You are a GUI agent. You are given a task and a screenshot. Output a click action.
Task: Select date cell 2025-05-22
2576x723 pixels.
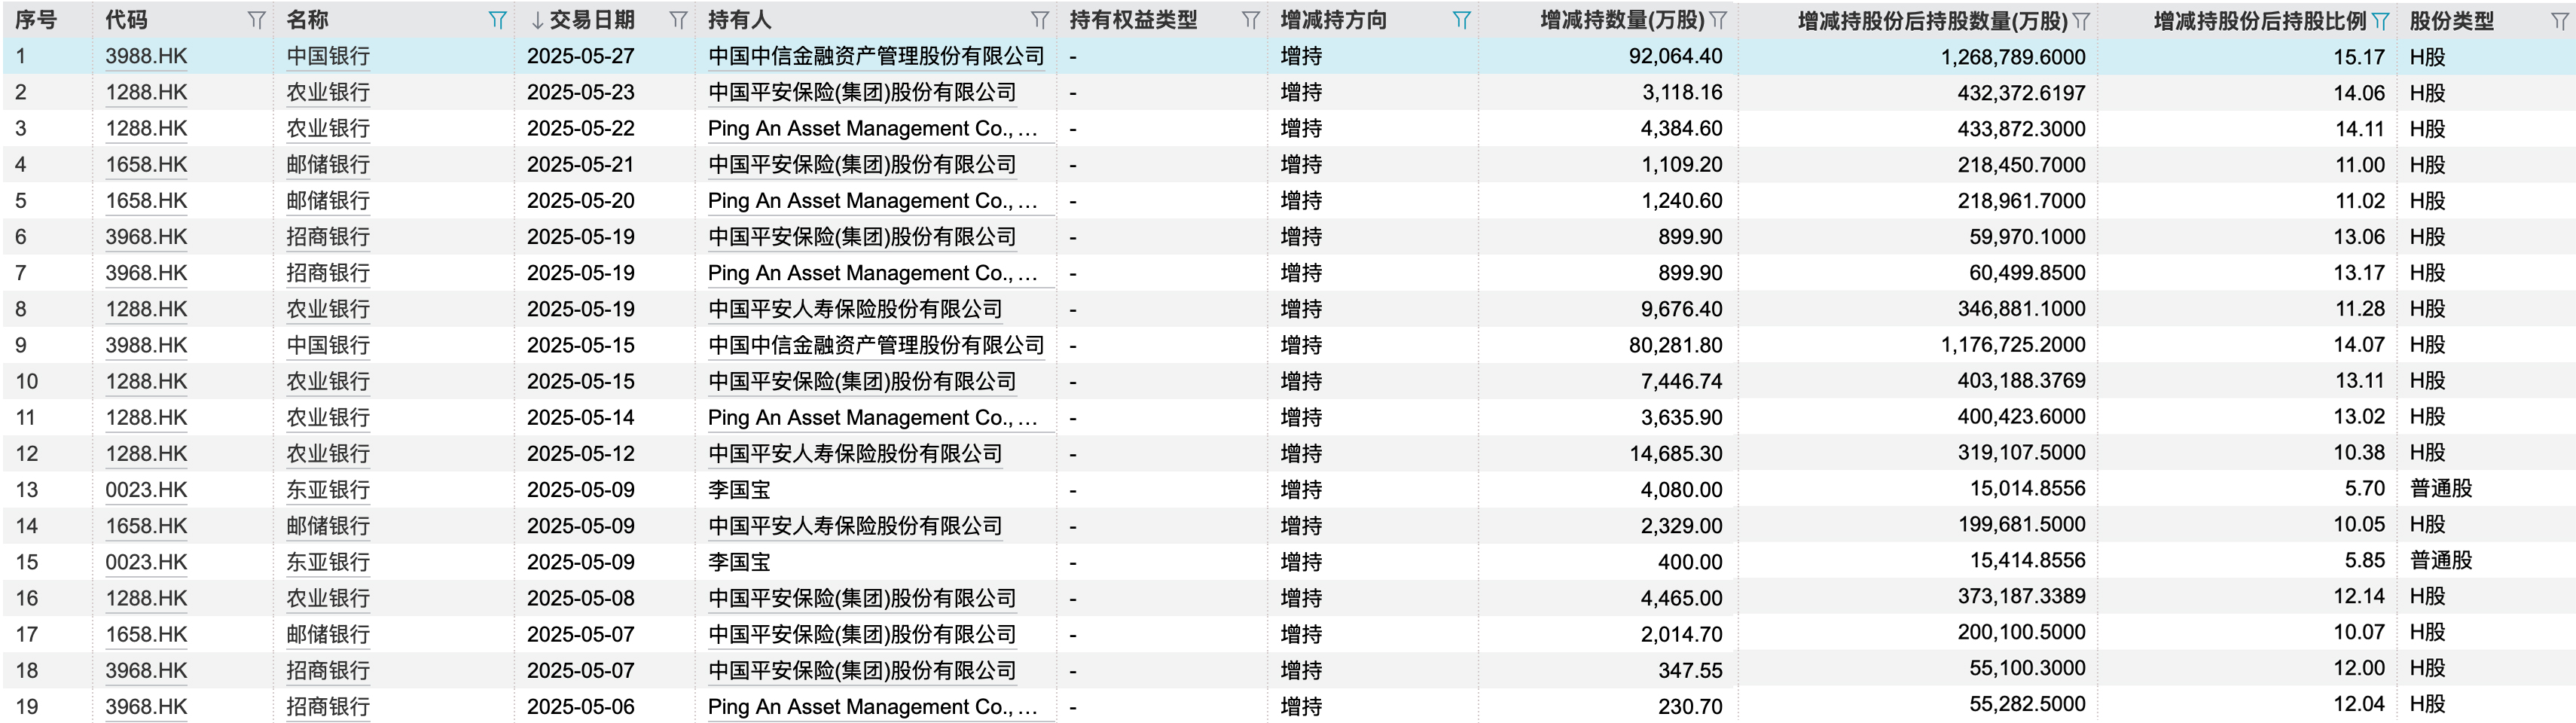(x=581, y=128)
